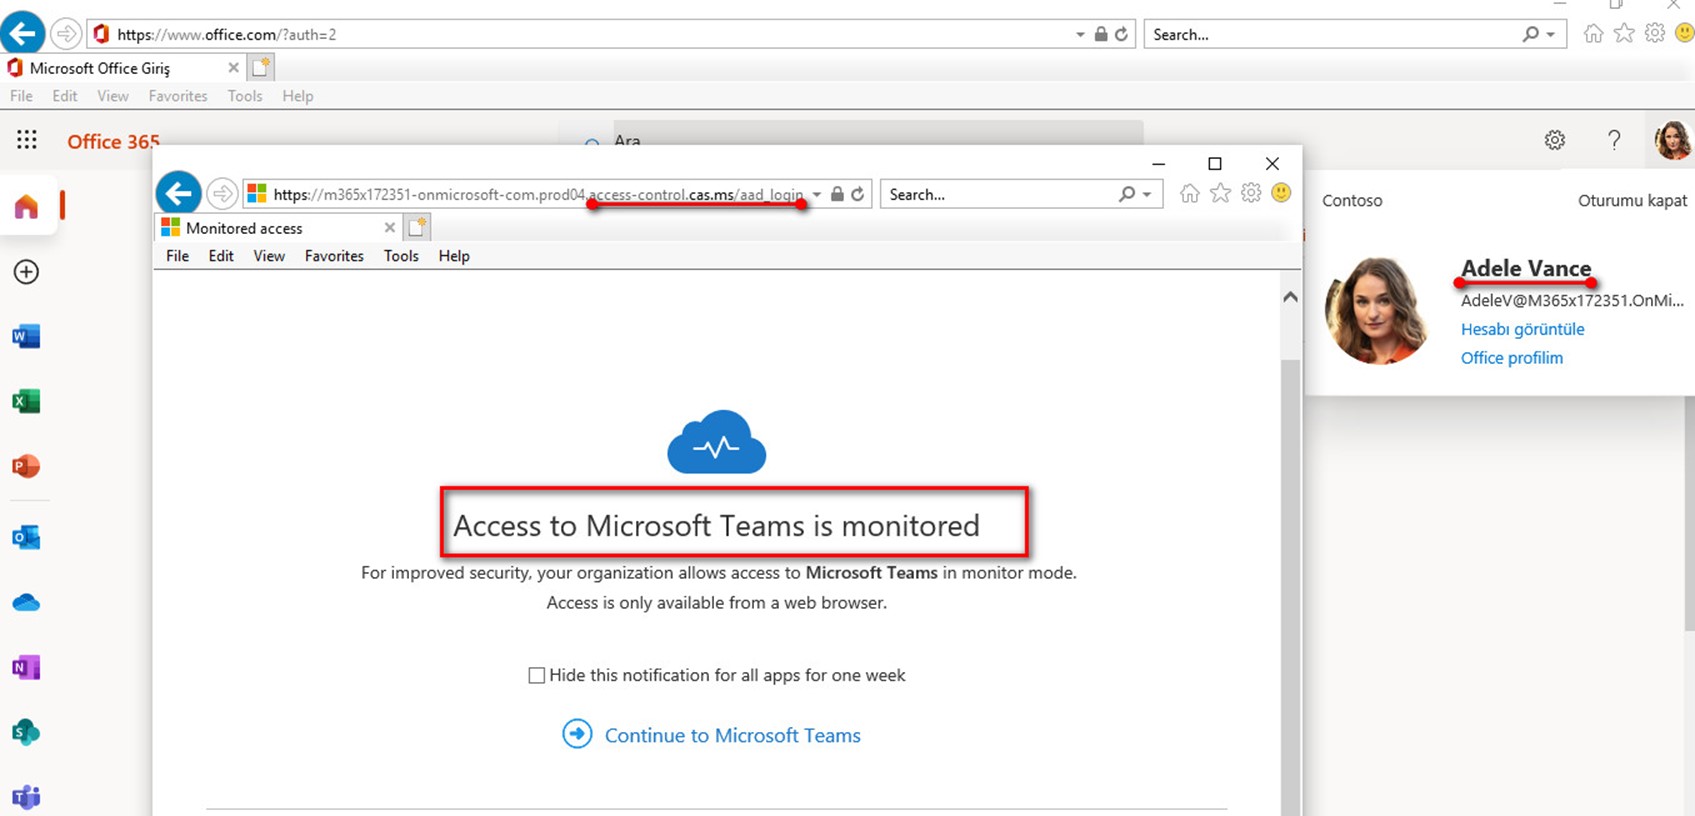
Task: Open the Favorites menu in popup window
Action: tap(334, 256)
